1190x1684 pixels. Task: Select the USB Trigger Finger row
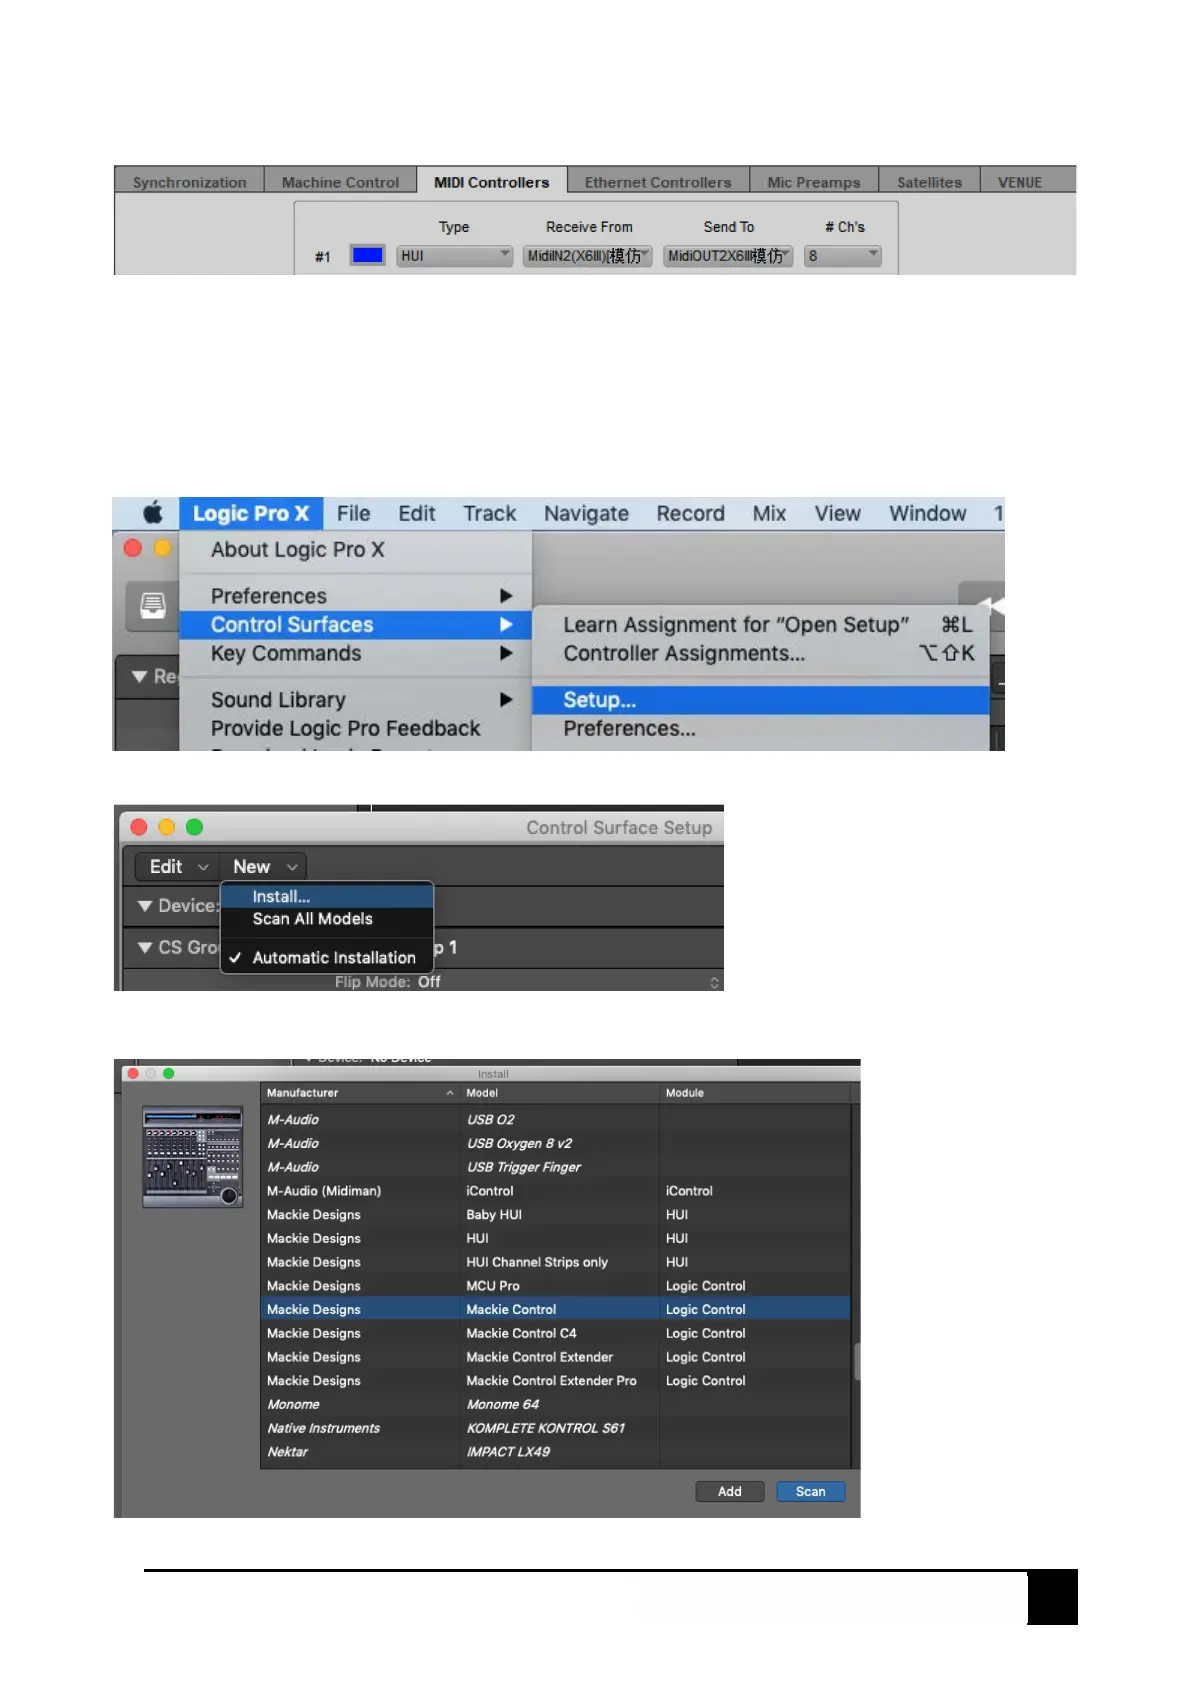[555, 1167]
